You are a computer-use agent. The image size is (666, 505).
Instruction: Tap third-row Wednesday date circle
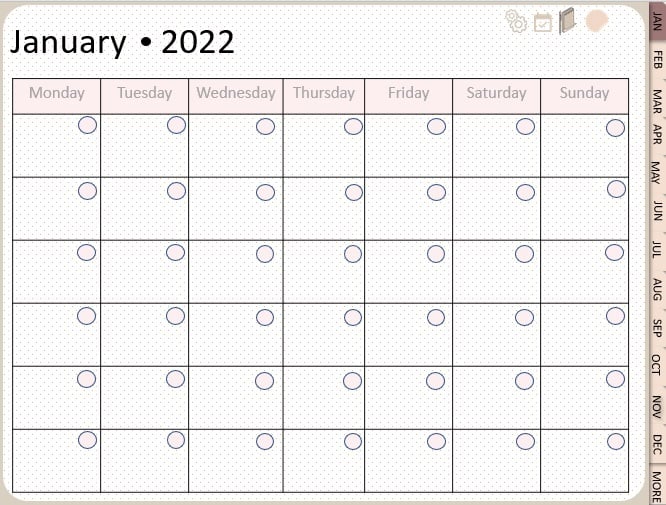265,254
